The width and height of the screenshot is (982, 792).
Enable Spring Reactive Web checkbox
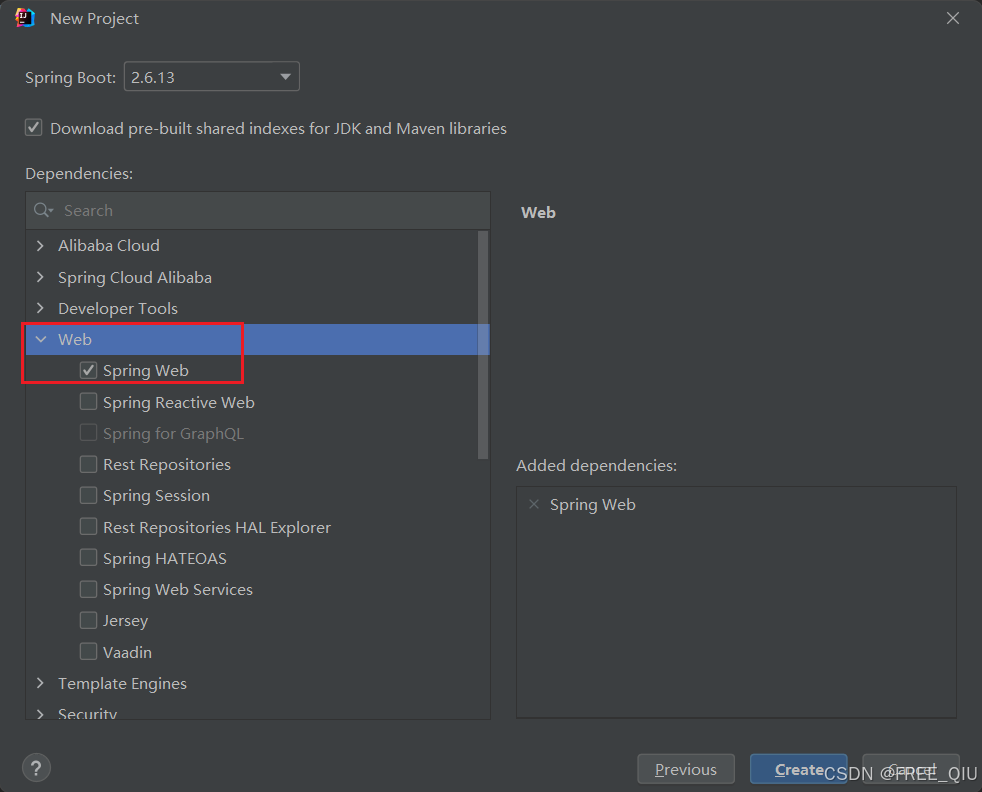click(x=88, y=401)
